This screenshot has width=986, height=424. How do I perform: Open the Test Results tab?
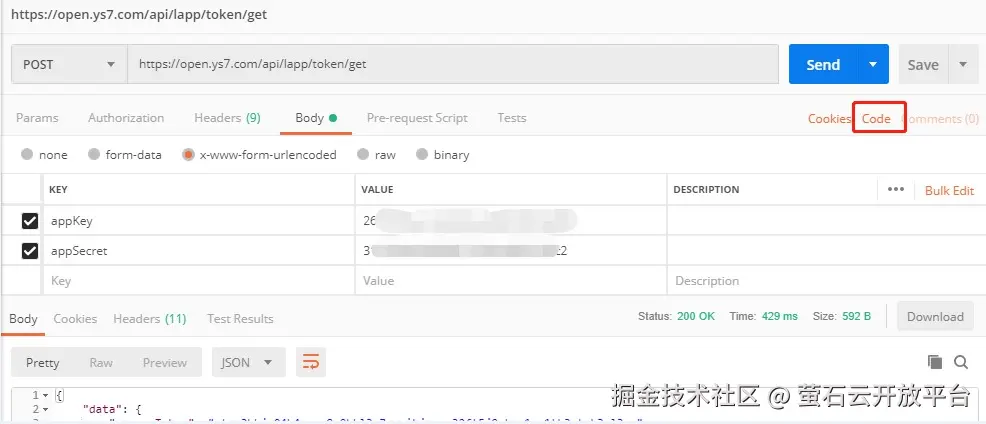coord(240,319)
